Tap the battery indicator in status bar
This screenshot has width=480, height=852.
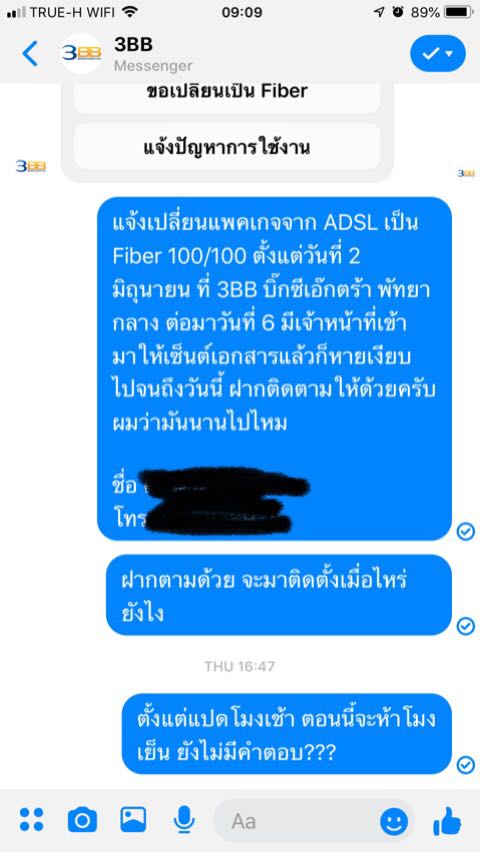pyautogui.click(x=458, y=11)
